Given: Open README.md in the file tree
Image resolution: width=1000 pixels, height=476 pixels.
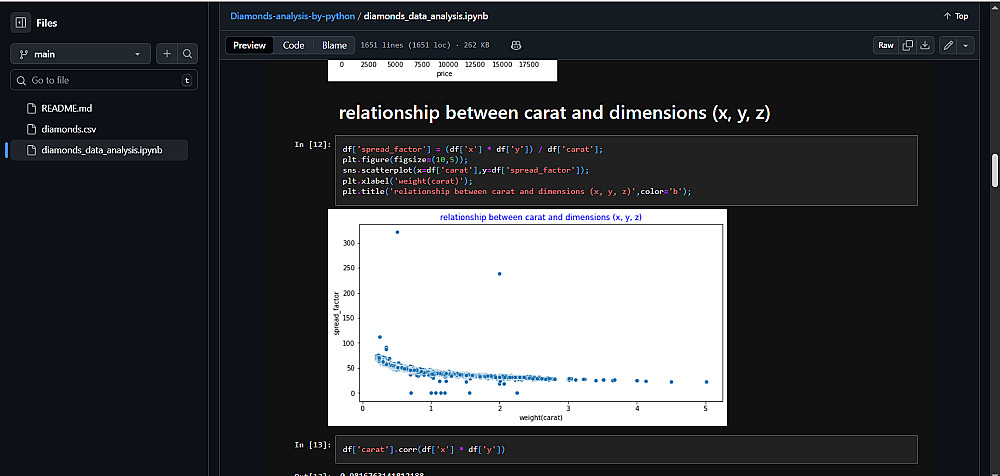Looking at the screenshot, I should click(67, 108).
